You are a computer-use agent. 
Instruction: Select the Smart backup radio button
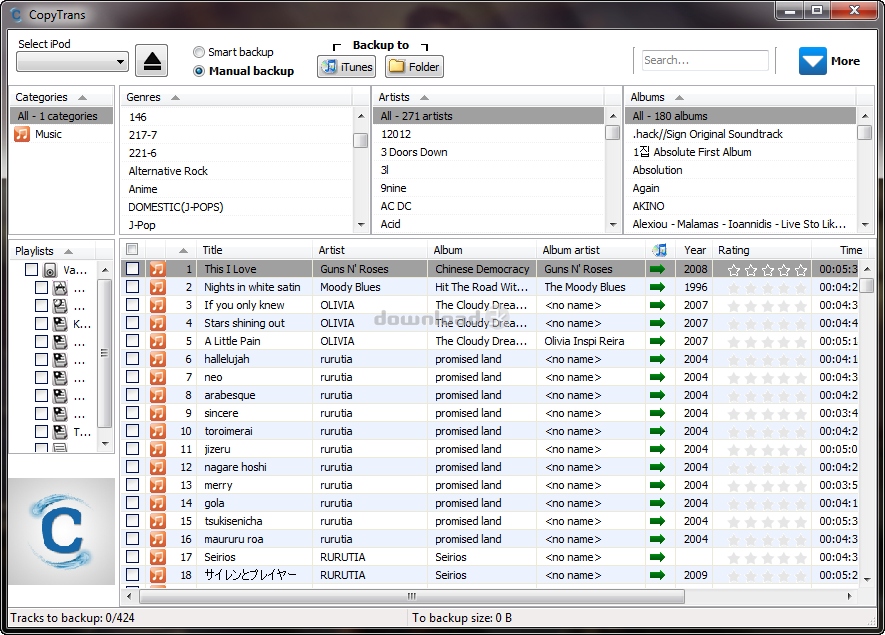click(199, 52)
